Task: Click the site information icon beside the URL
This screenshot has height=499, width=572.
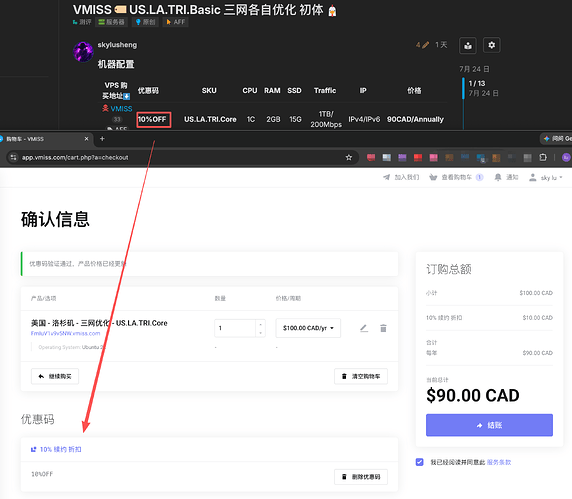Action: (13, 157)
